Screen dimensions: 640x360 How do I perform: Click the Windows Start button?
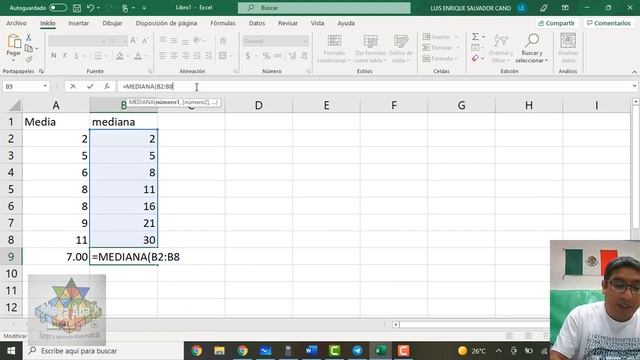point(11,351)
